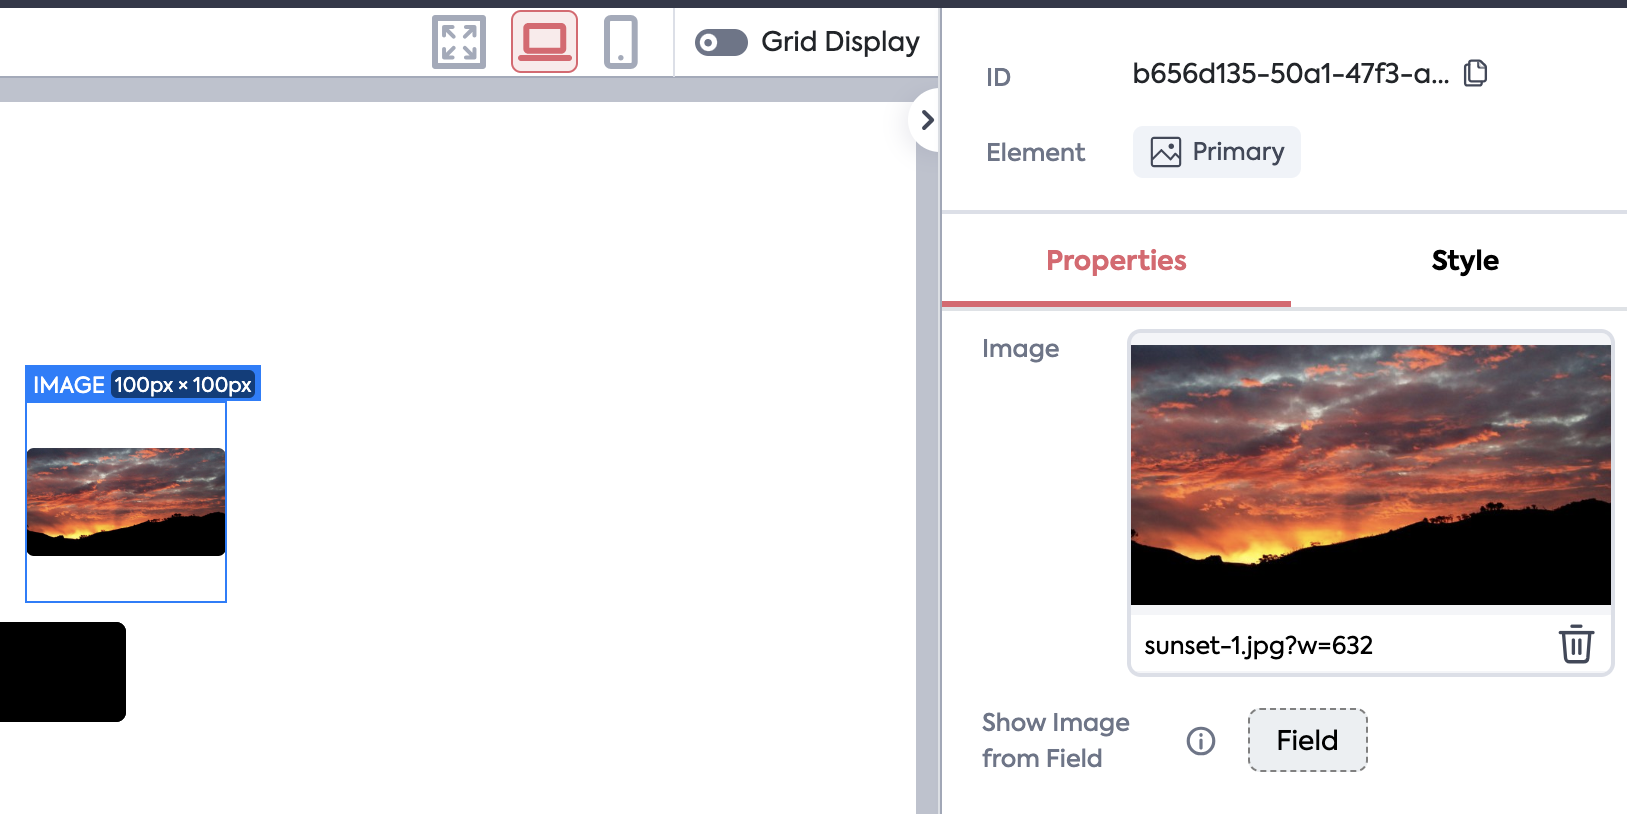Click the sunset-1.jpg?w=632 filename
Image resolution: width=1627 pixels, height=814 pixels.
click(1258, 646)
